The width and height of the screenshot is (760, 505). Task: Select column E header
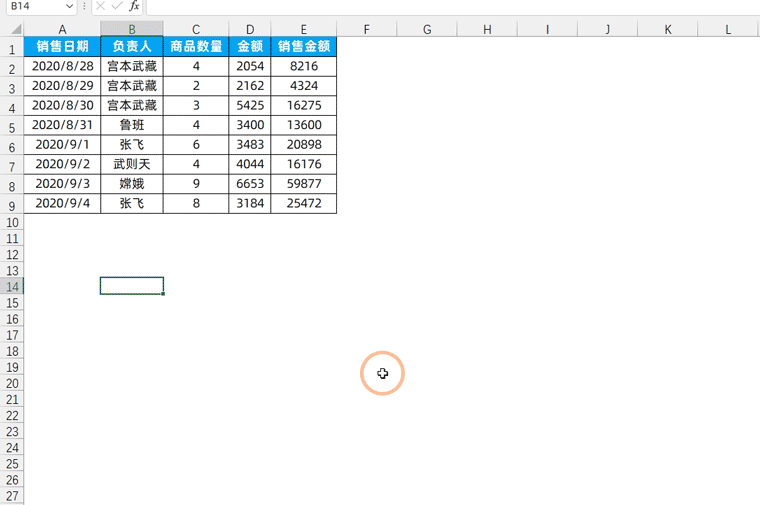point(303,29)
